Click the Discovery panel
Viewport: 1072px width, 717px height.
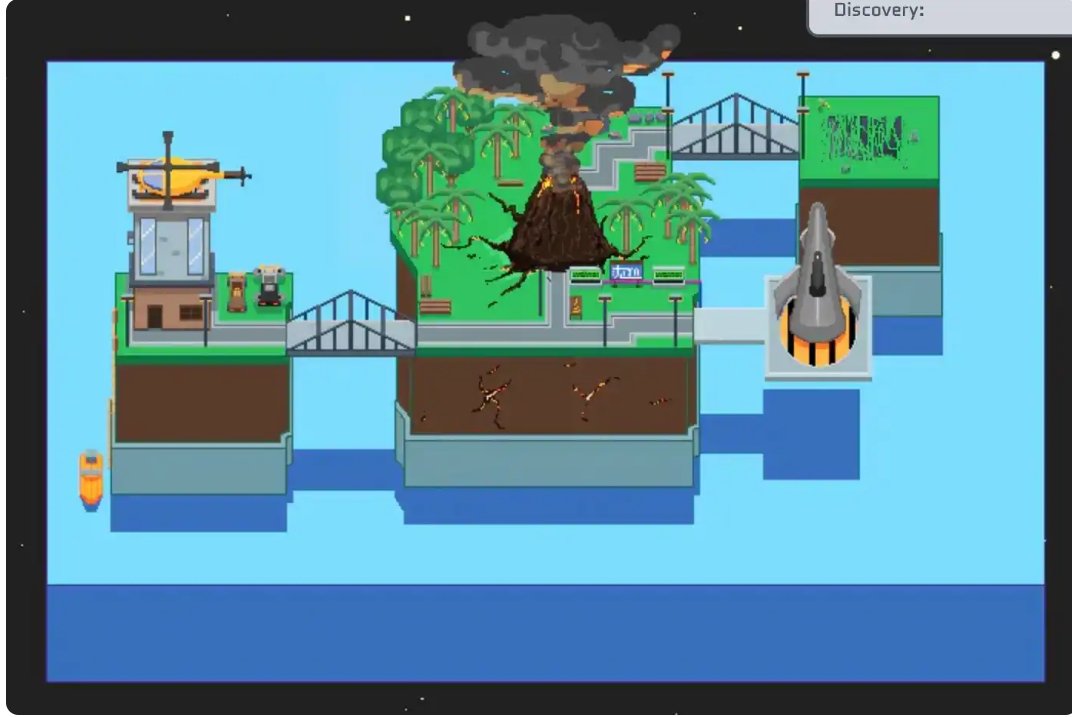938,14
